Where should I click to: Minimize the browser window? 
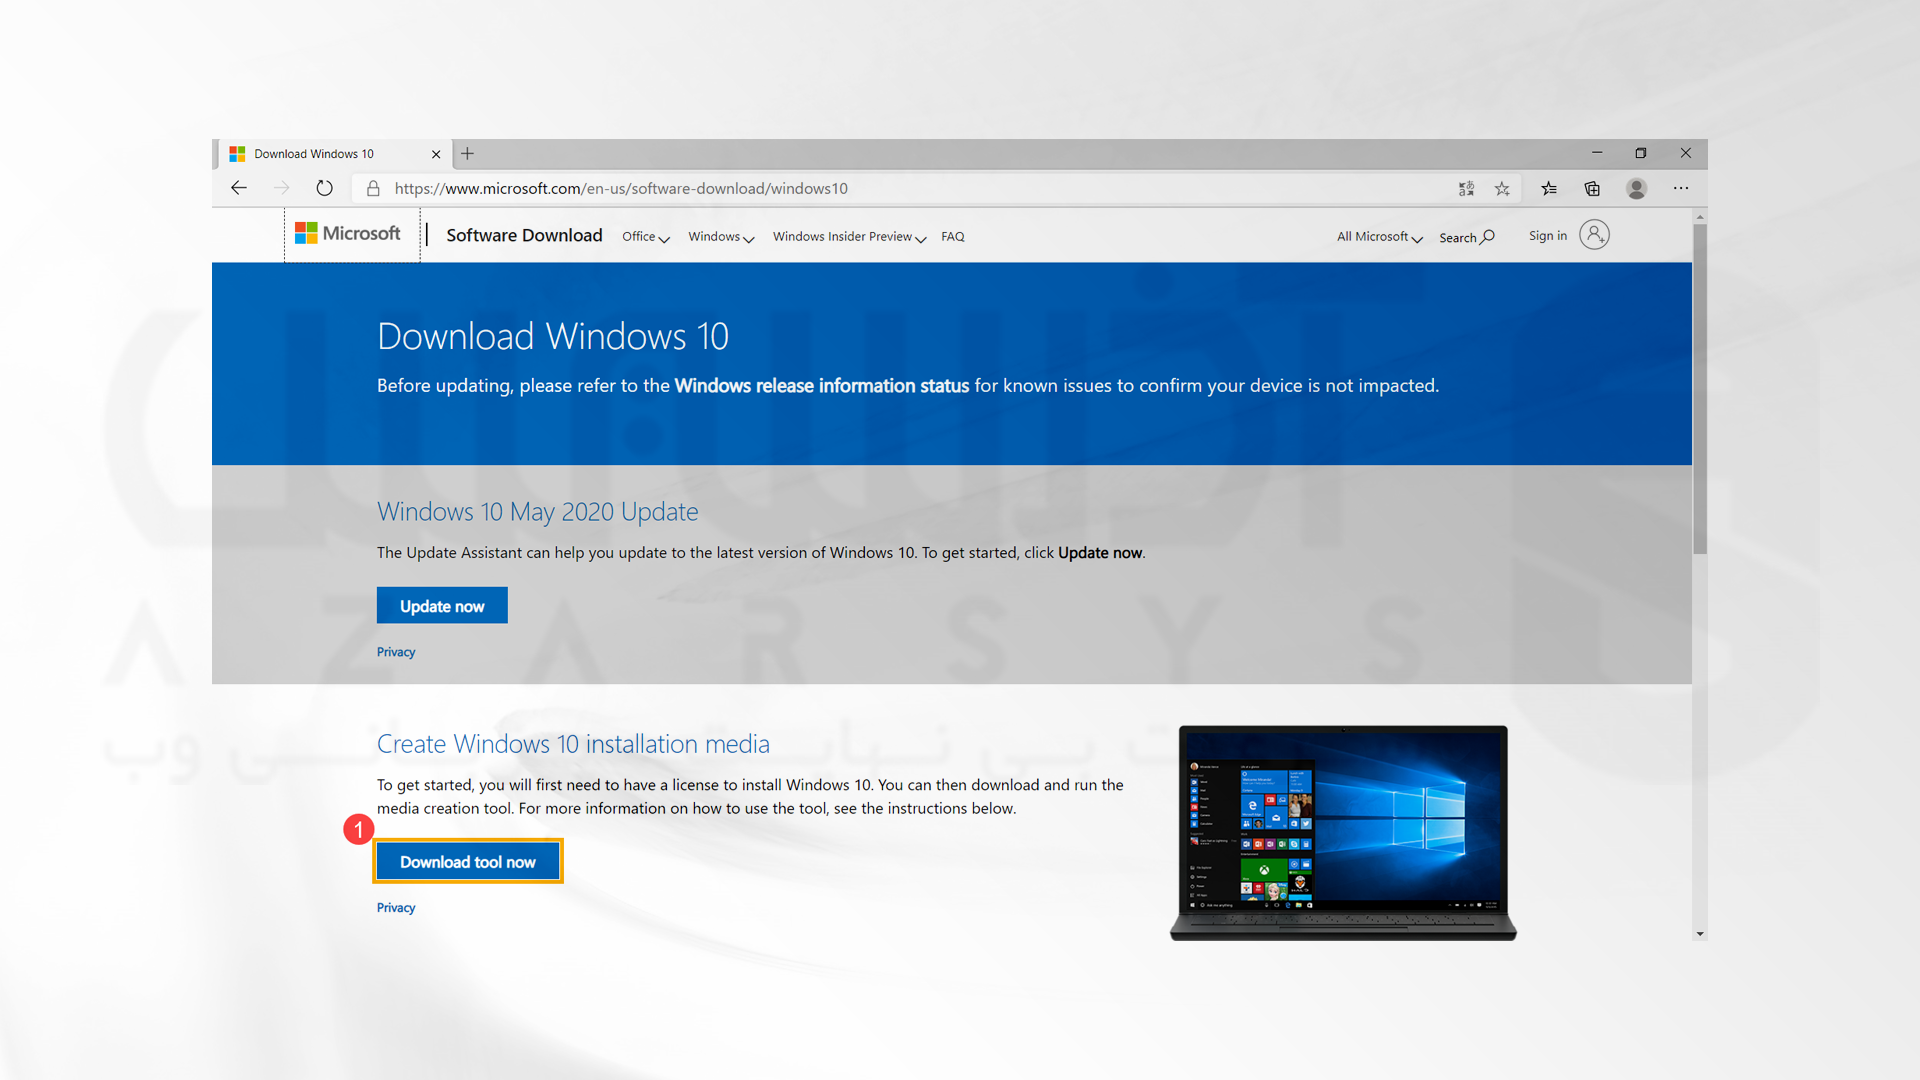pos(1597,153)
